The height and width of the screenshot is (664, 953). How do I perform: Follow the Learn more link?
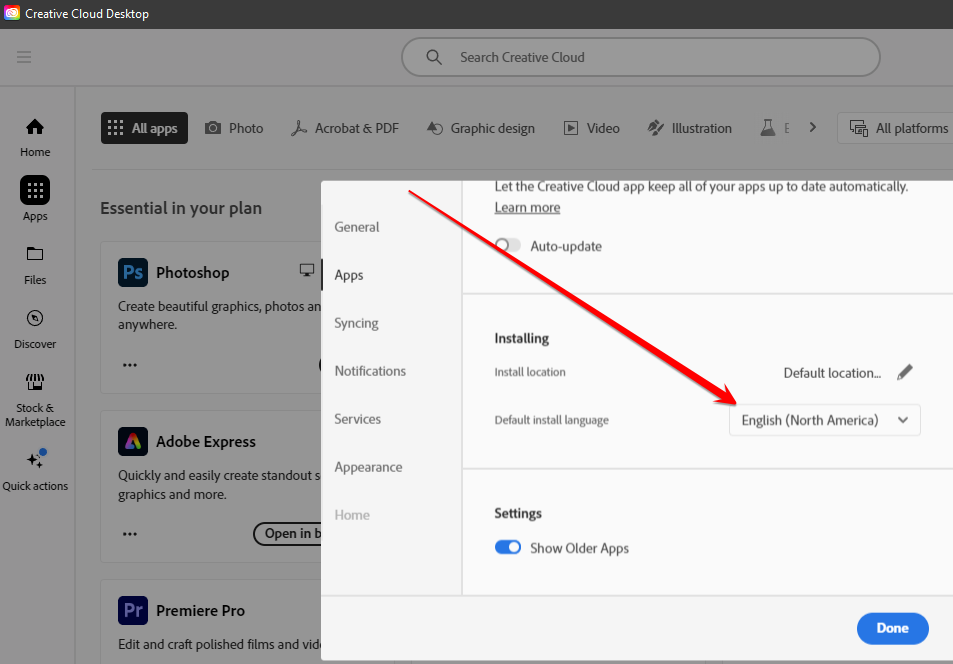click(x=527, y=207)
